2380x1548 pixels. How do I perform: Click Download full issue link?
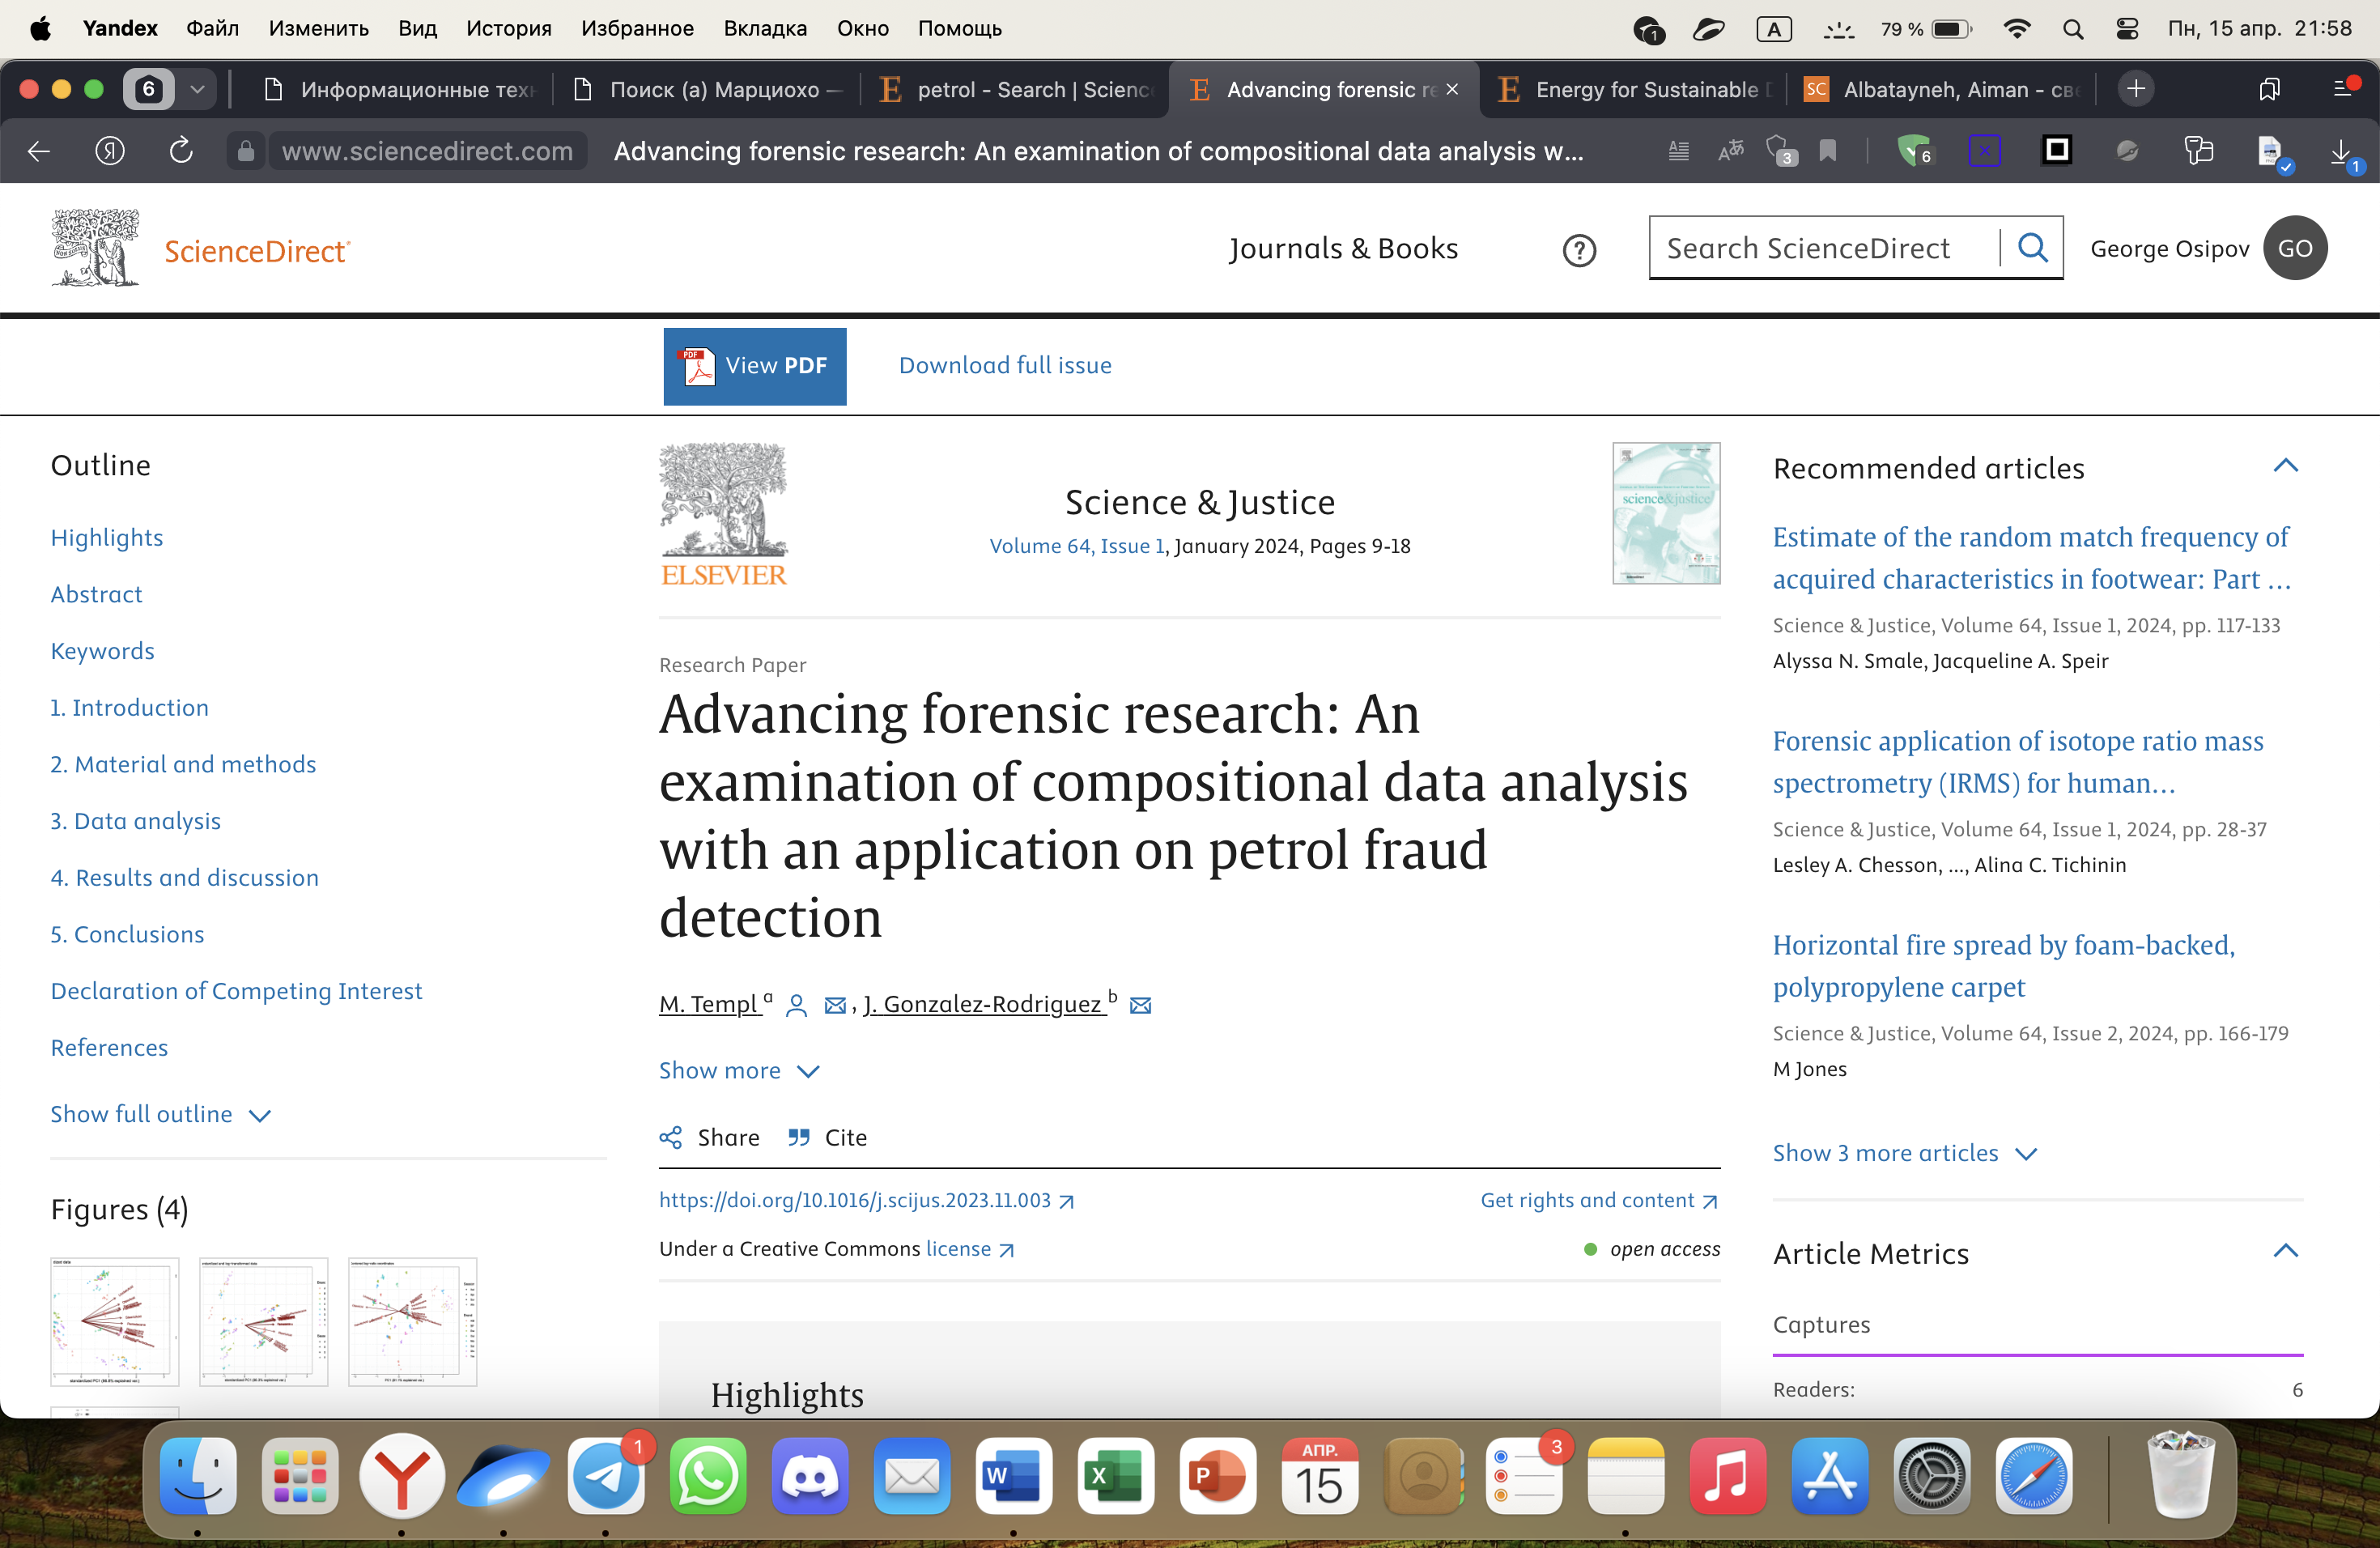click(x=1005, y=366)
